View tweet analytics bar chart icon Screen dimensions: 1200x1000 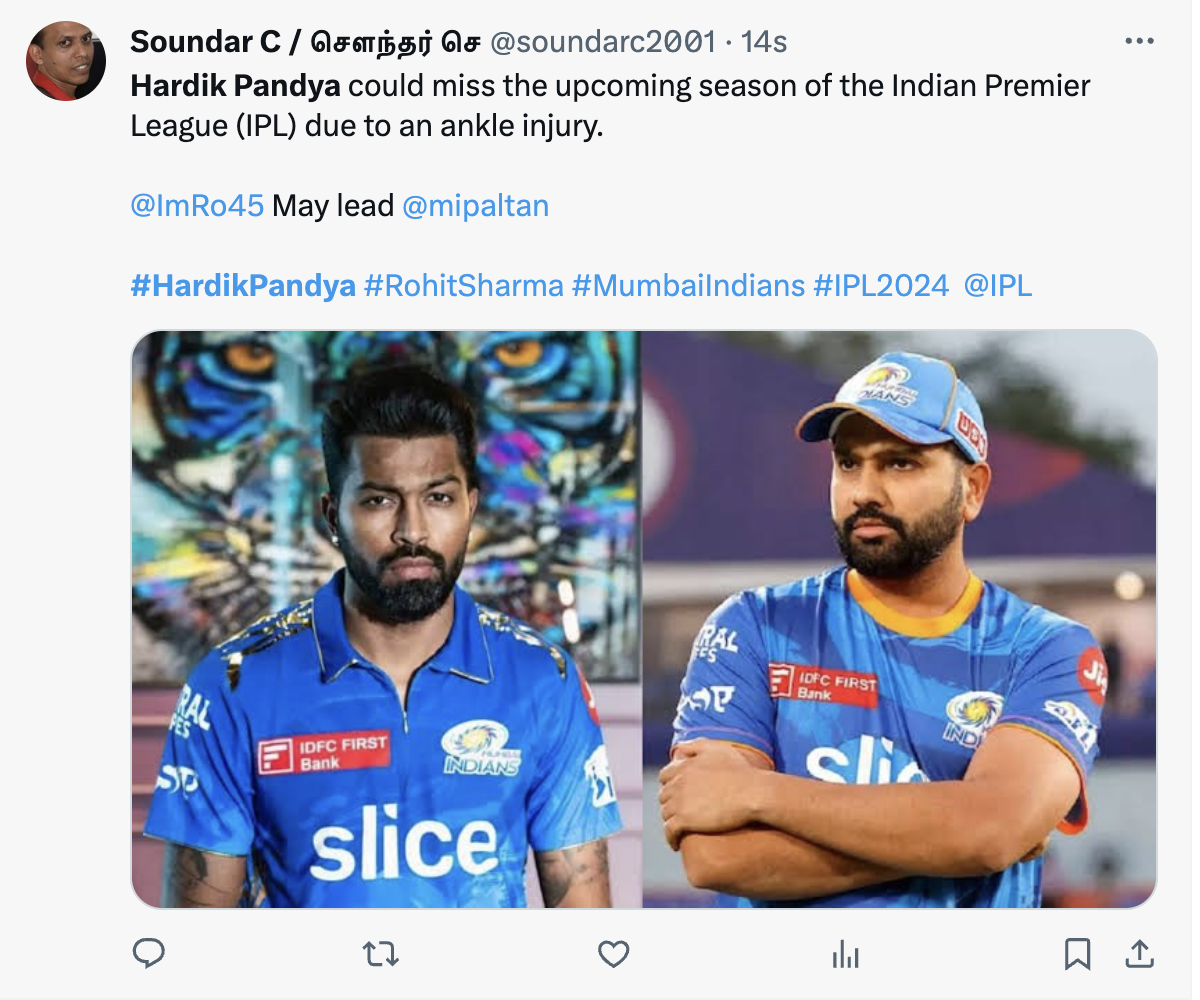(845, 954)
